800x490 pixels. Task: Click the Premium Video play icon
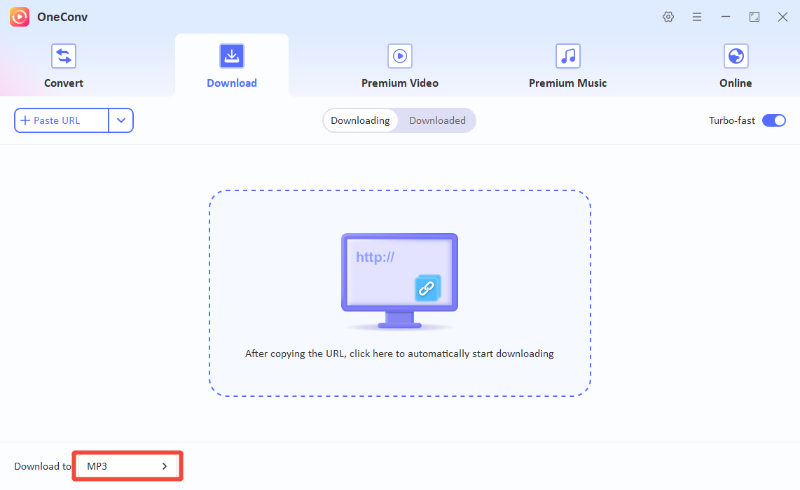click(x=400, y=56)
